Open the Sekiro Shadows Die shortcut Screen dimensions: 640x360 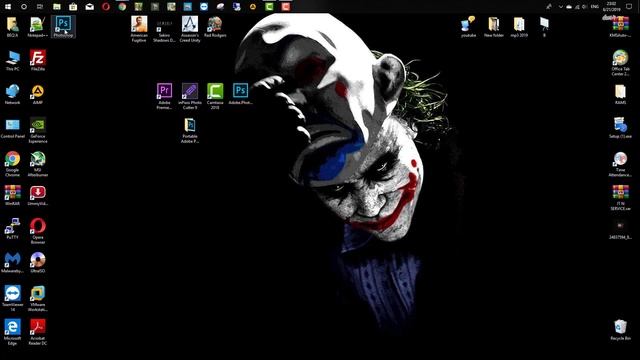(164, 29)
